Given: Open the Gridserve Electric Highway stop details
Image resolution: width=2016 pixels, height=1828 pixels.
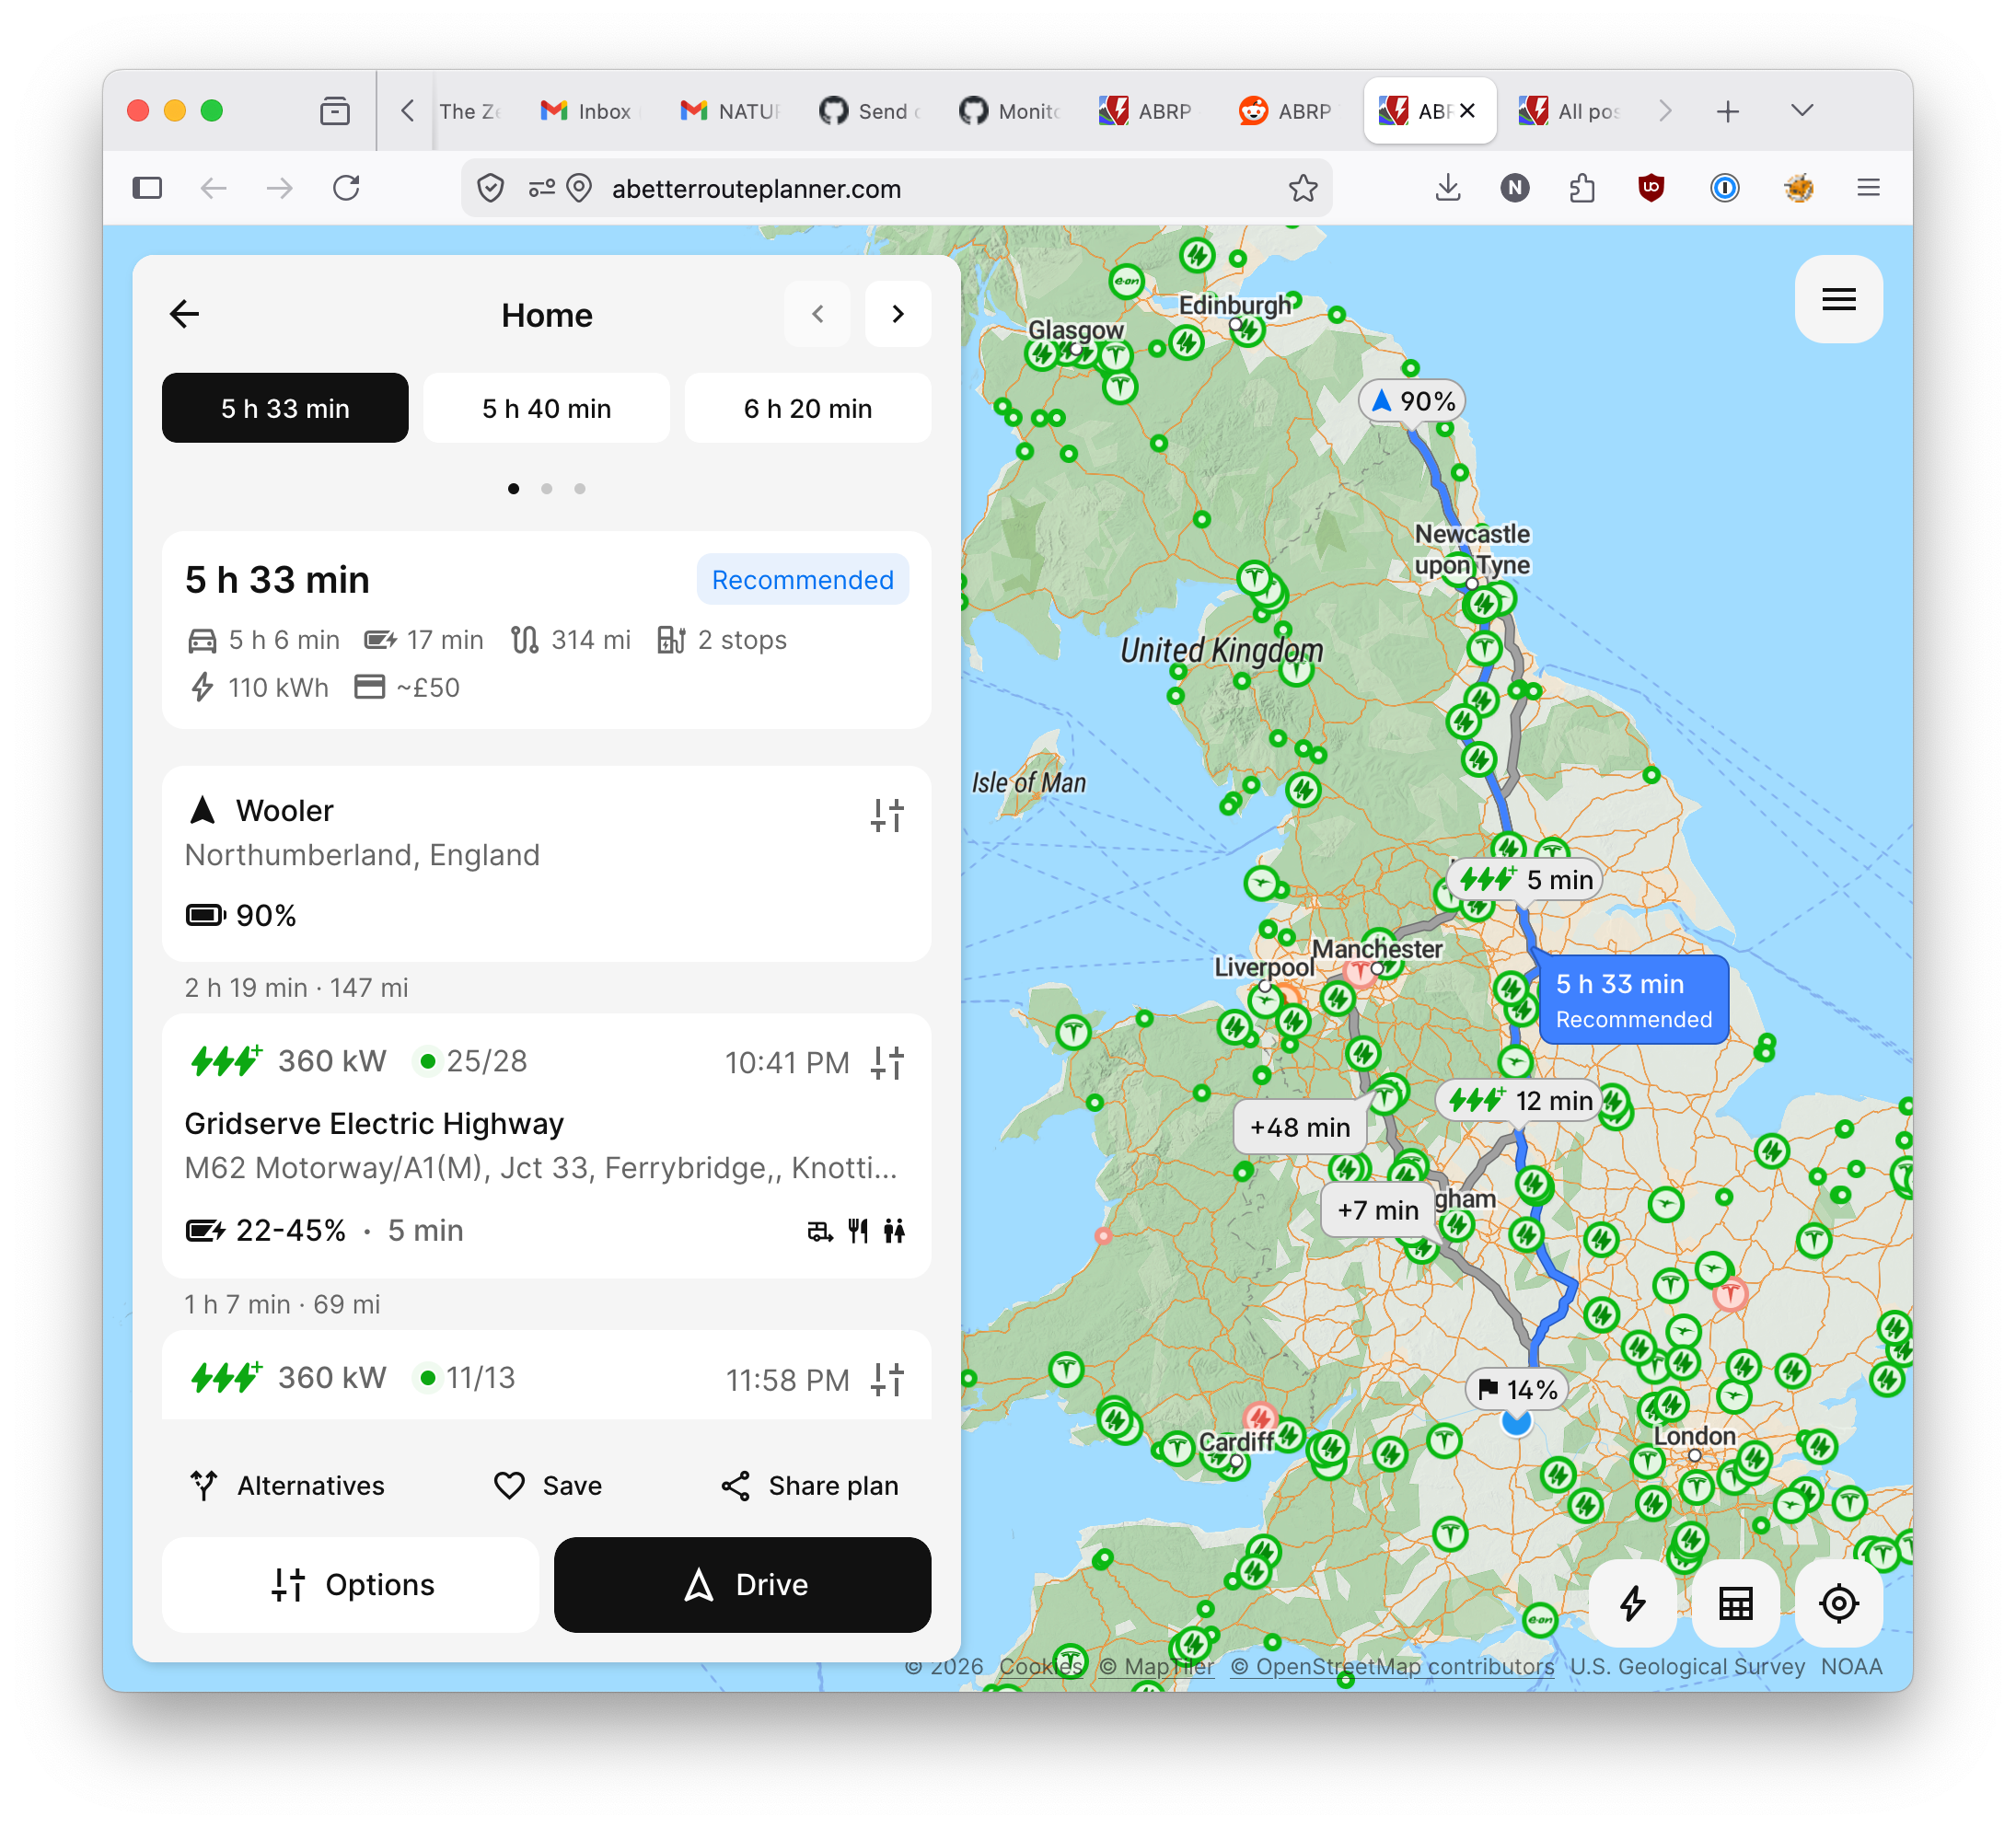Looking at the screenshot, I should (546, 1146).
